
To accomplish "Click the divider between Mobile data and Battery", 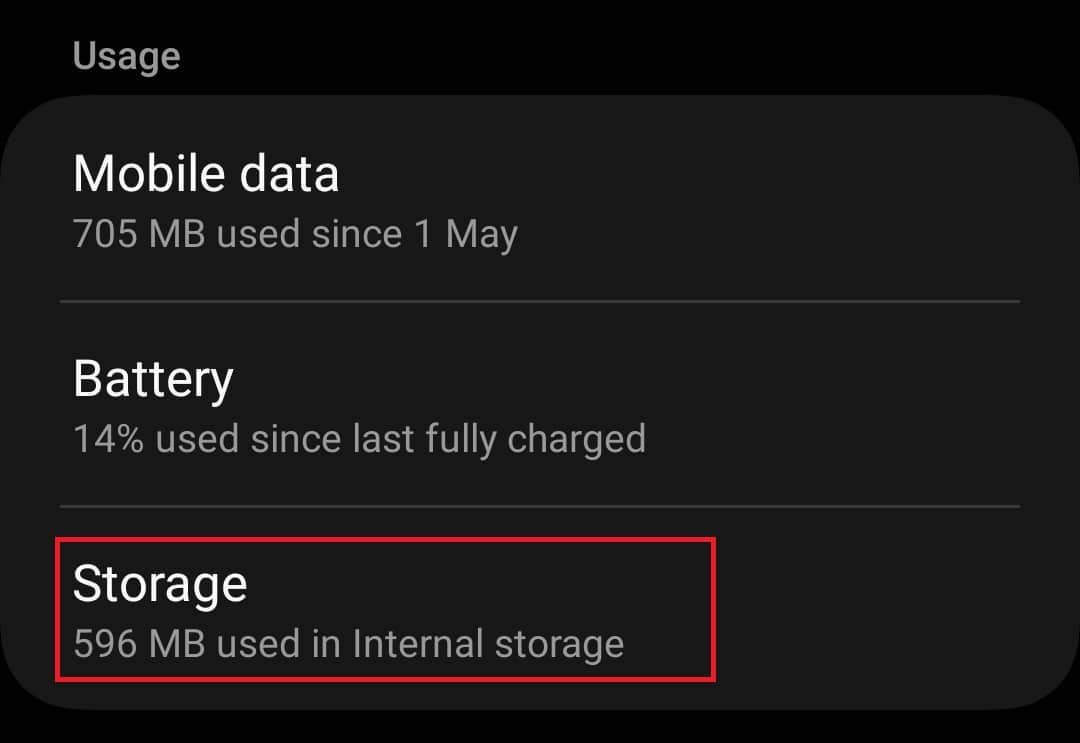I will 540,301.
